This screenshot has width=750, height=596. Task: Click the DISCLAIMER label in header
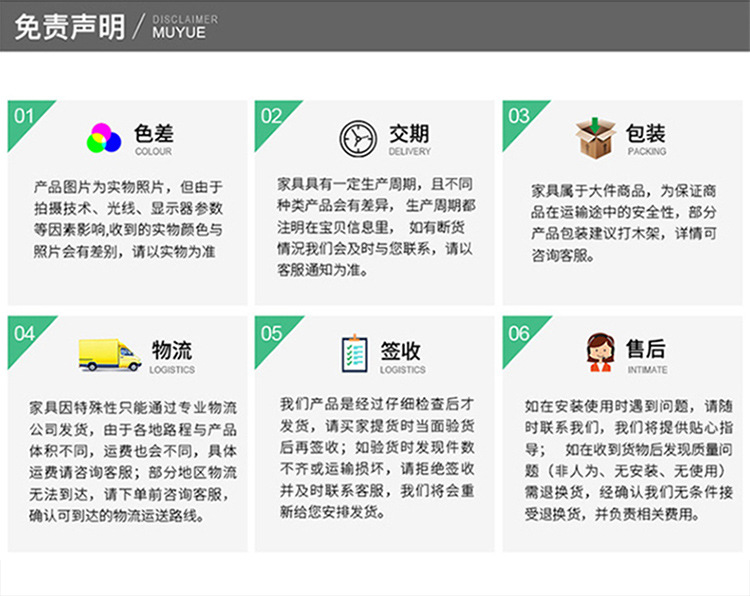pos(185,20)
